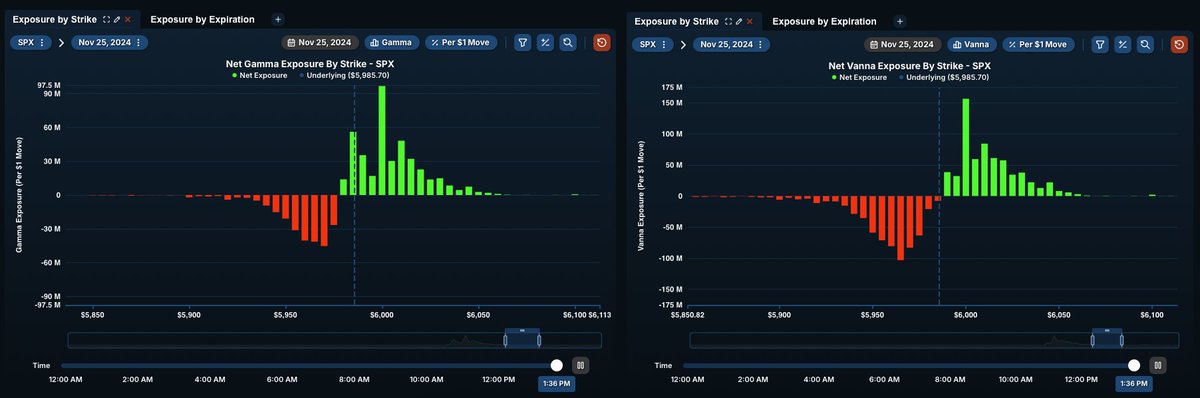Open the SPX symbol menu in the left panel
1200x398 pixels.
(30, 43)
